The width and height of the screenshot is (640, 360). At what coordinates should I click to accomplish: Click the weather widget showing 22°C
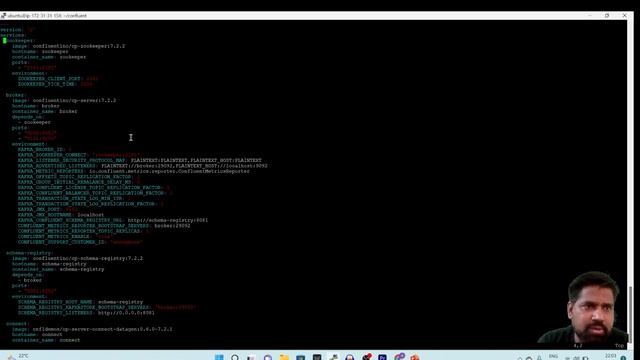coord(18,356)
